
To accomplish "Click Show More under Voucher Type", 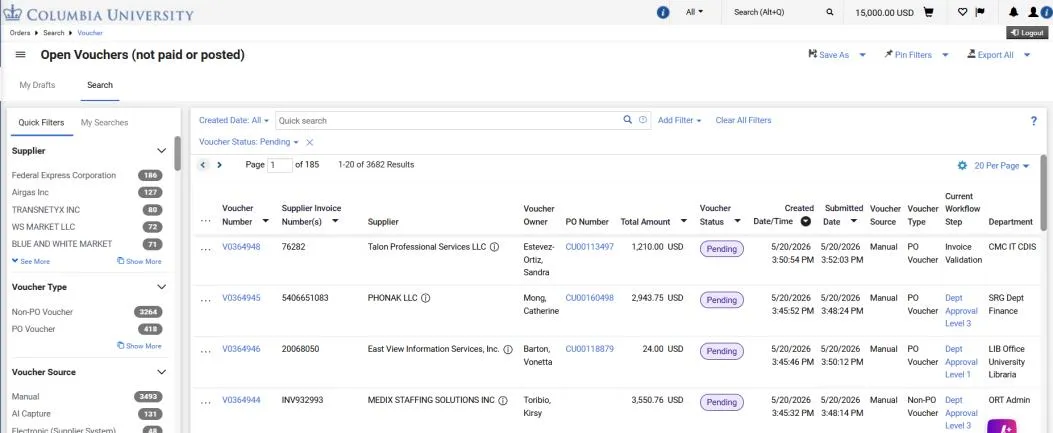I will click(139, 346).
